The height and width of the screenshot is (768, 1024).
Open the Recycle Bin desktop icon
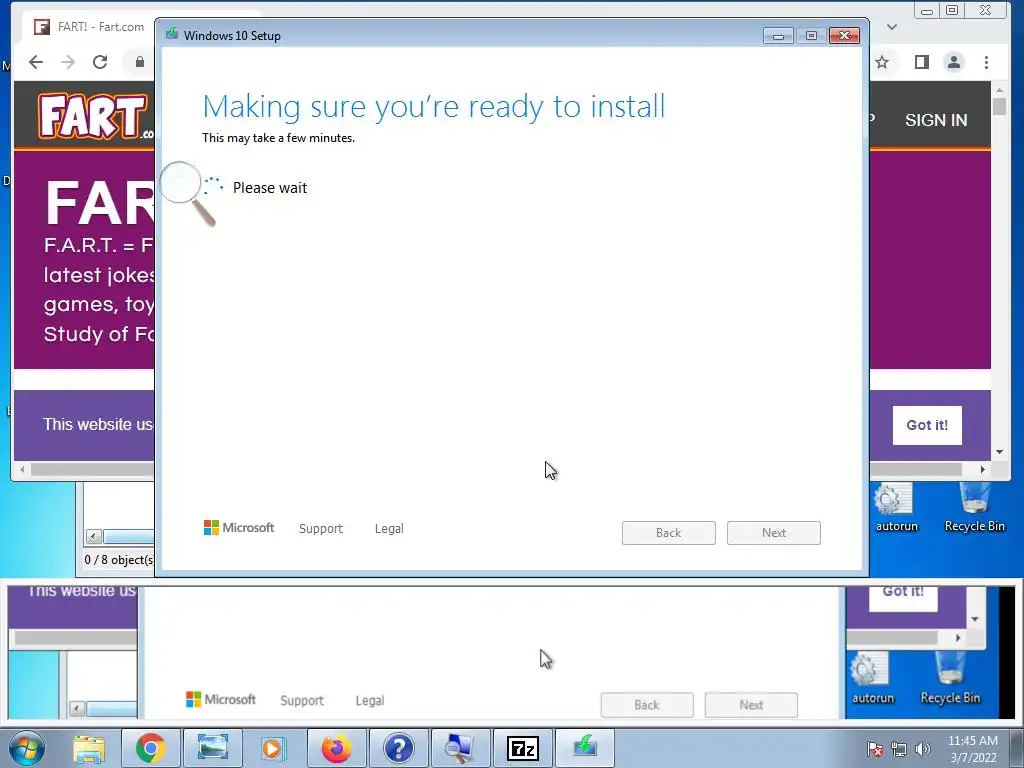[x=974, y=509]
